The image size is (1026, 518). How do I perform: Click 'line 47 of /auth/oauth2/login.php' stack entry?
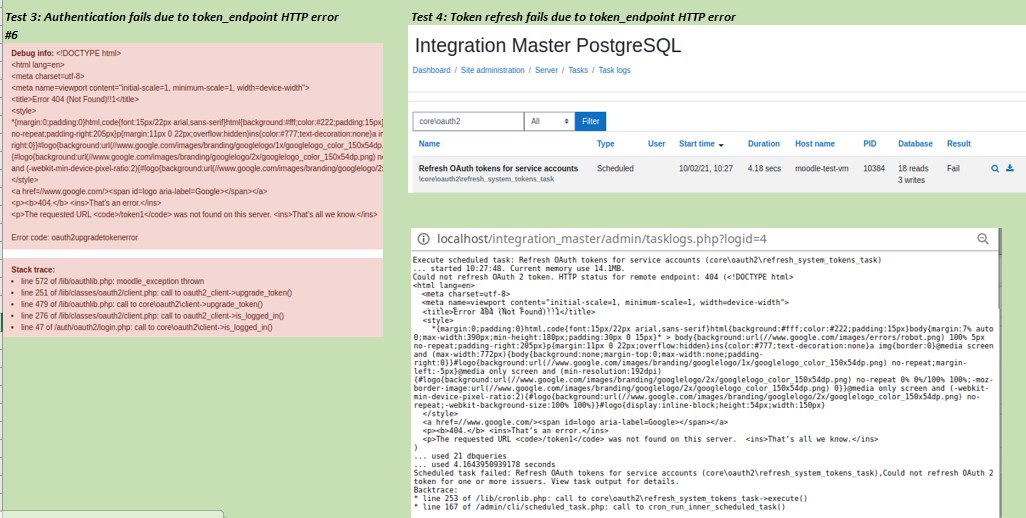(x=147, y=327)
